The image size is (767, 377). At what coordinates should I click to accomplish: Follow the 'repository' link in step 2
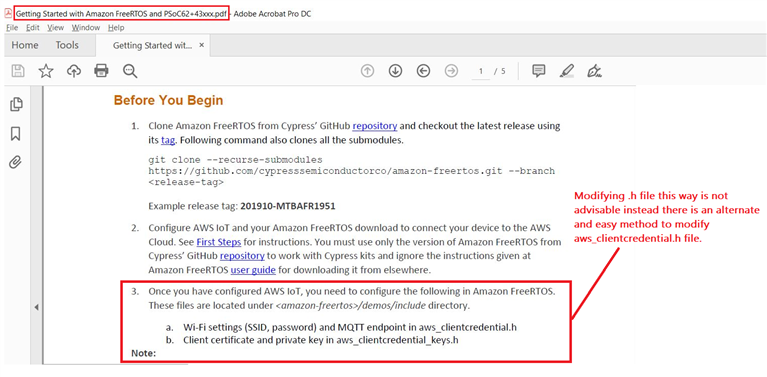coord(242,255)
